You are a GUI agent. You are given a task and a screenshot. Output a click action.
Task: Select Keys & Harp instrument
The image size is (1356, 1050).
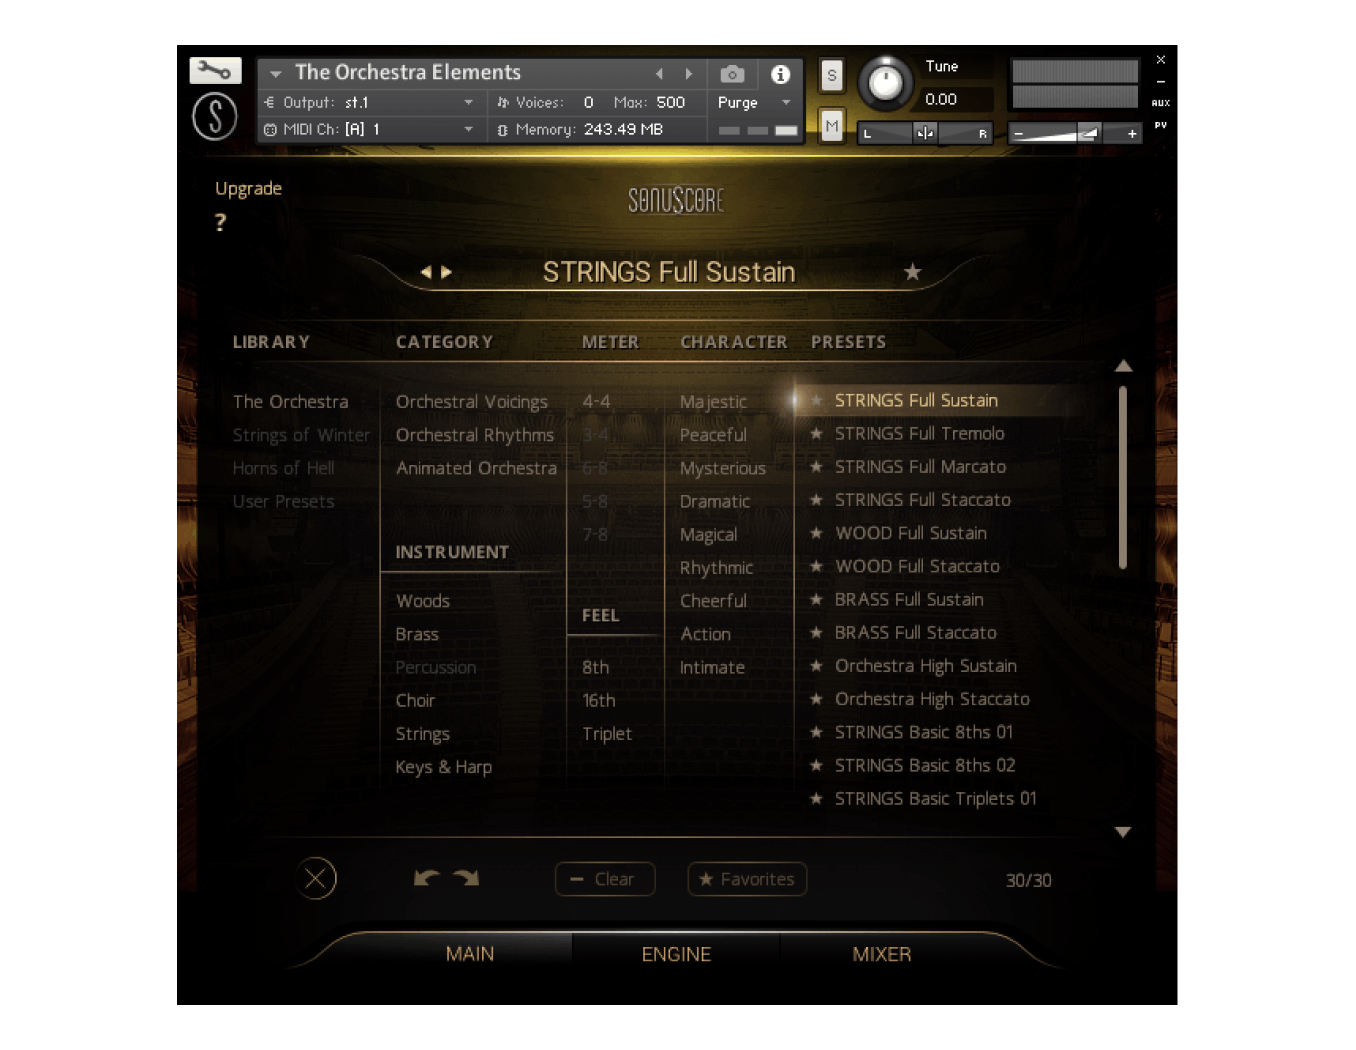tap(443, 767)
